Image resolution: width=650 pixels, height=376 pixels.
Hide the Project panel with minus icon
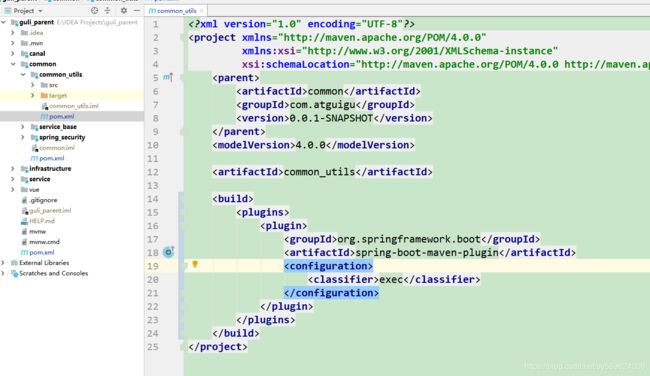pos(137,10)
